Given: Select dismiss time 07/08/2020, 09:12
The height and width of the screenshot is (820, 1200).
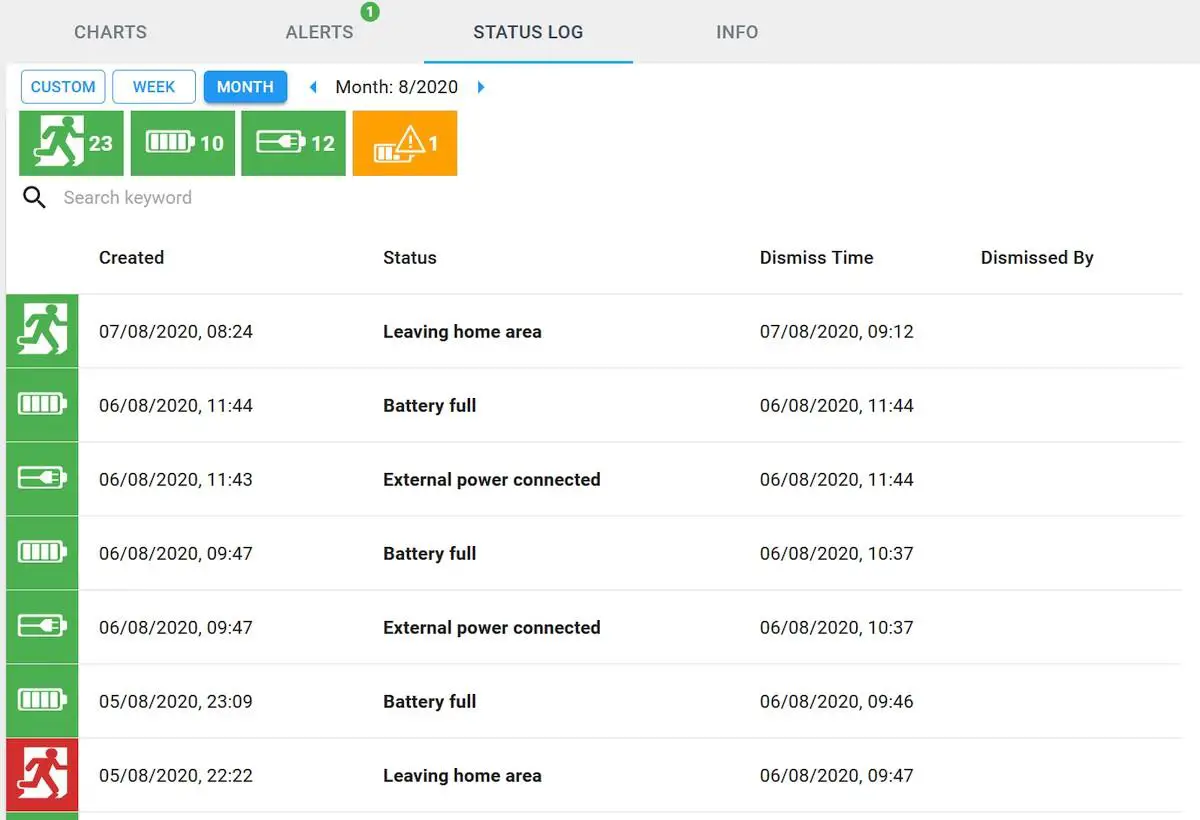Looking at the screenshot, I should tap(837, 331).
